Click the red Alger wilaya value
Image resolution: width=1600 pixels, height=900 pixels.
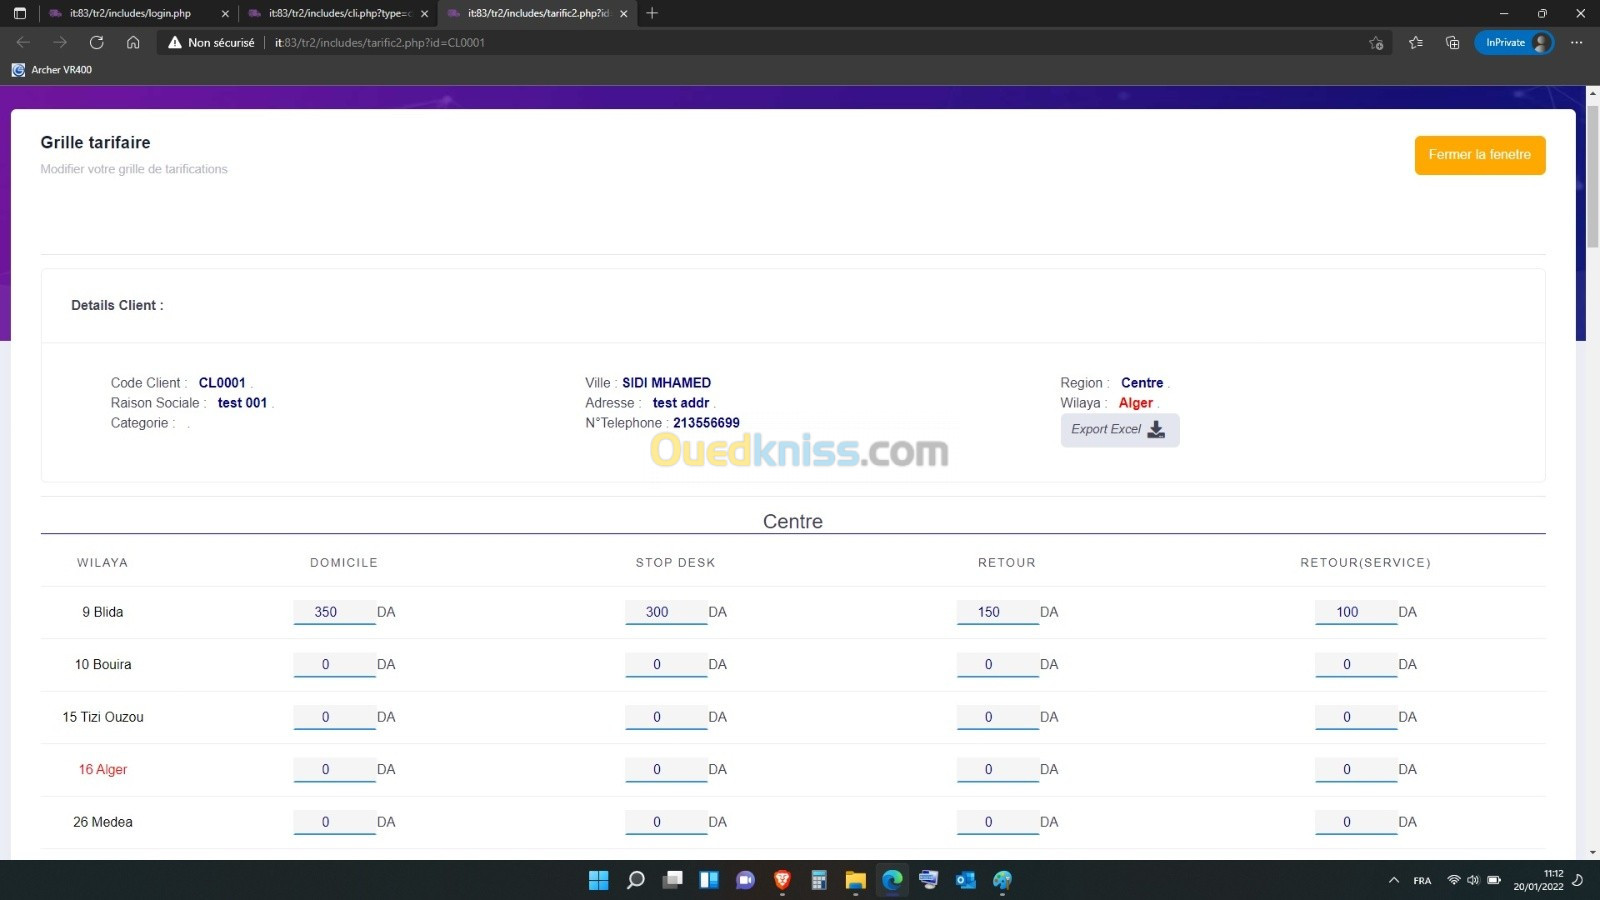click(x=1135, y=403)
